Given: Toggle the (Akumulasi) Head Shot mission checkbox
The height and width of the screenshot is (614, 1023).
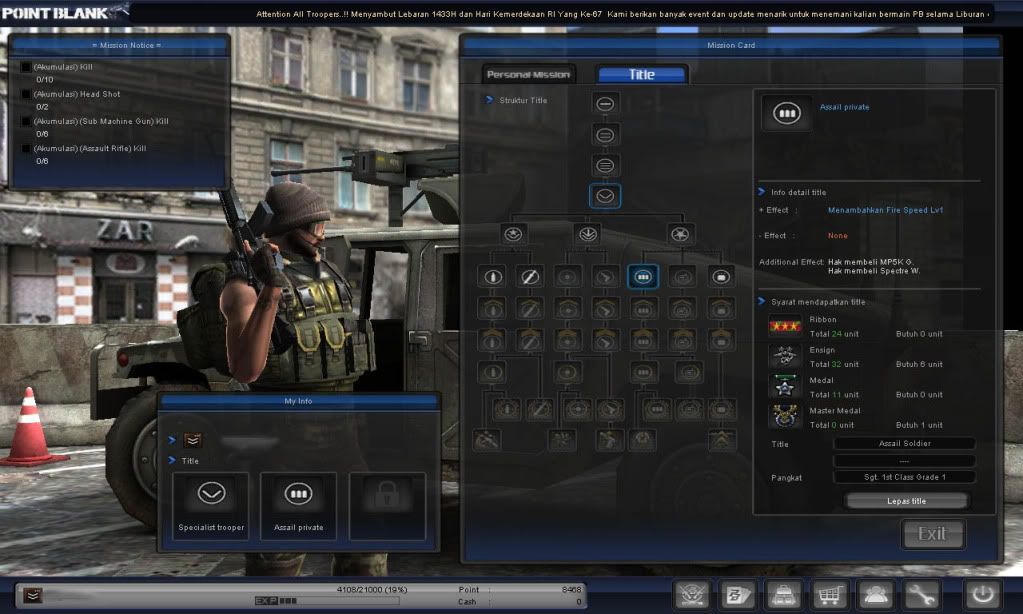Looking at the screenshot, I should [26, 95].
